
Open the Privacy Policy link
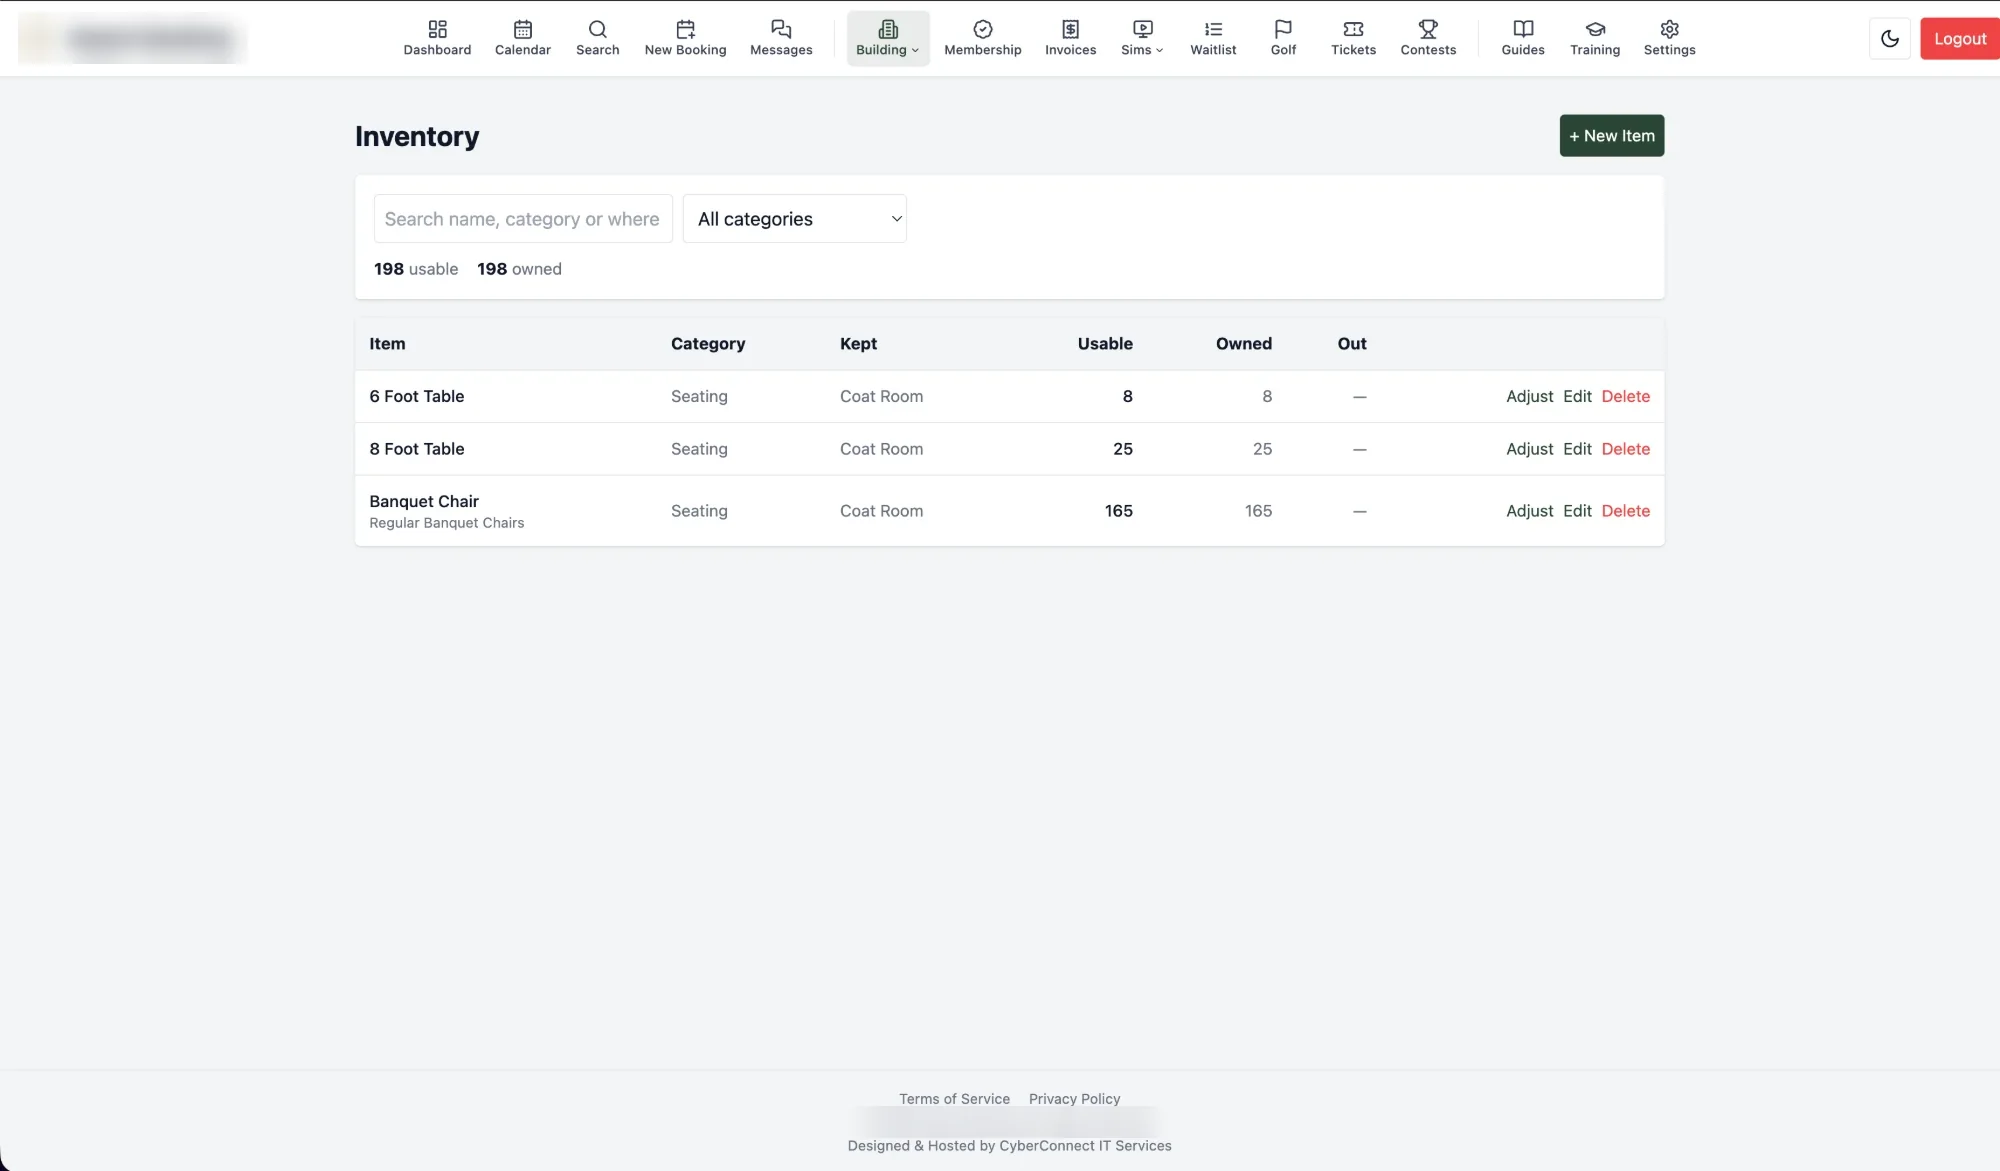[1074, 1098]
